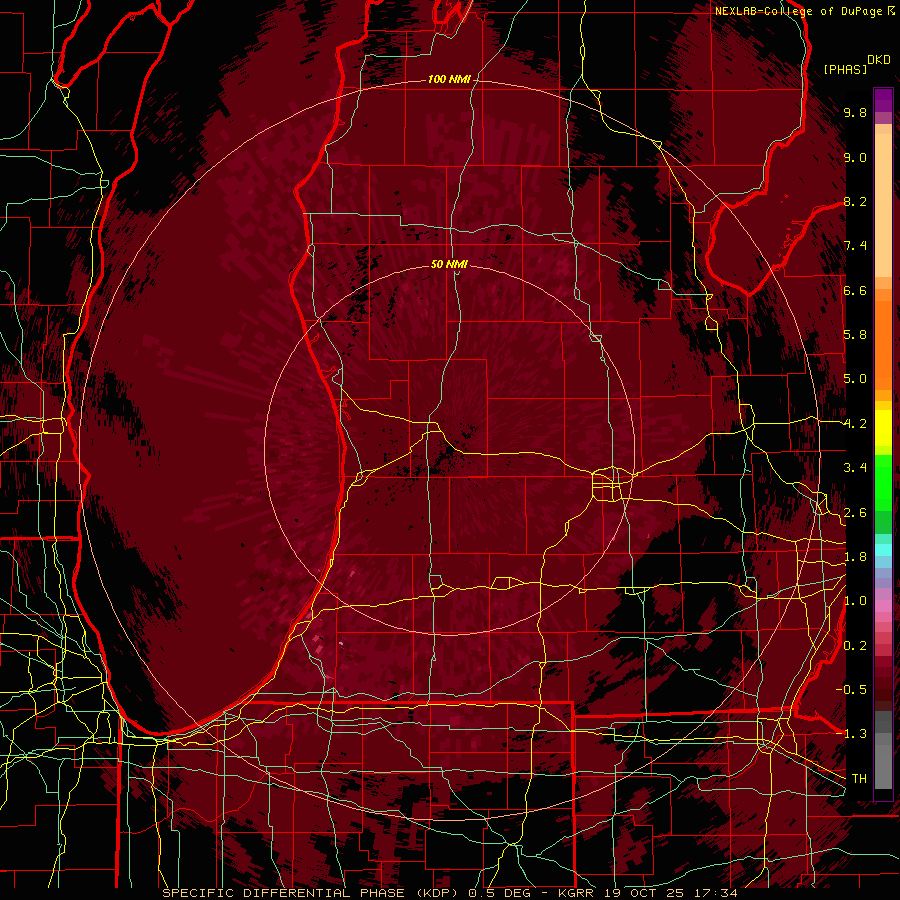Click the DKD [PHAS] legend title
Image resolution: width=900 pixels, height=900 pixels.
[x=856, y=65]
